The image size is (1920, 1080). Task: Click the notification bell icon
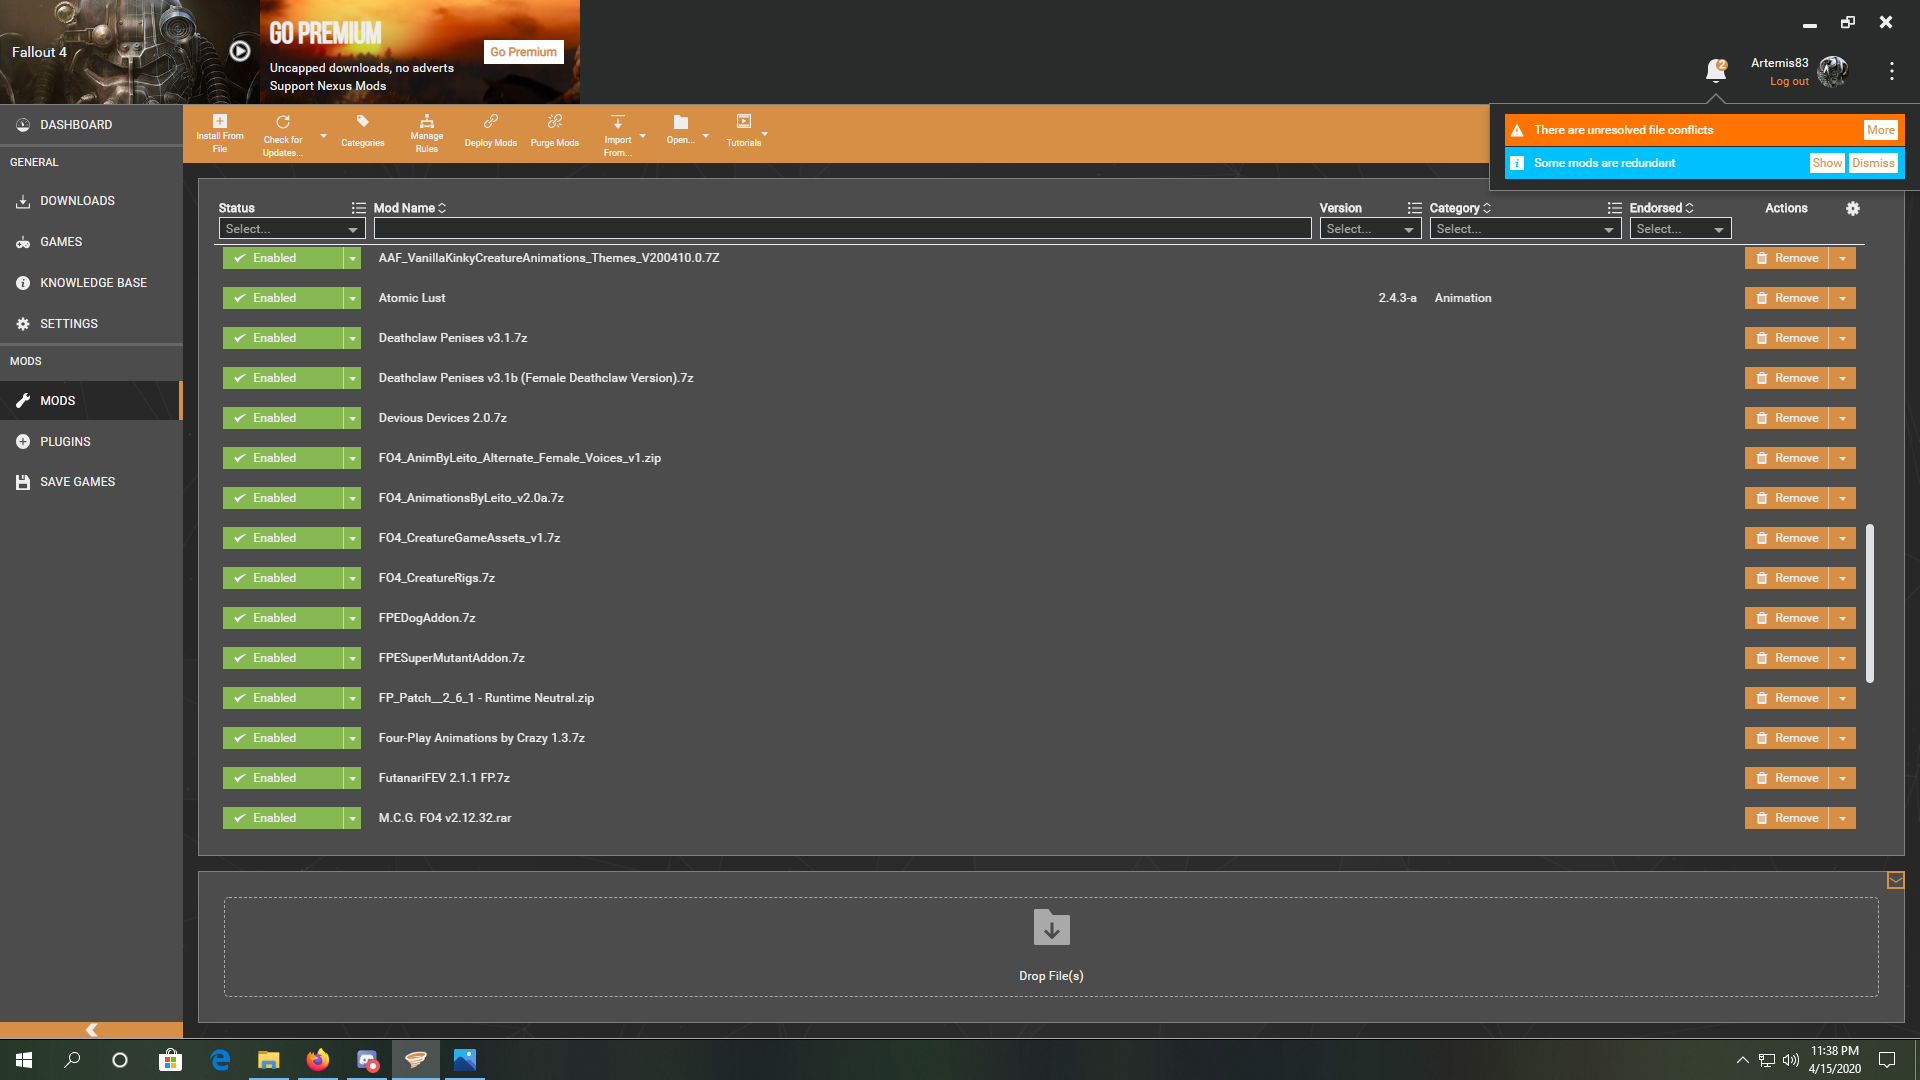pos(1716,70)
